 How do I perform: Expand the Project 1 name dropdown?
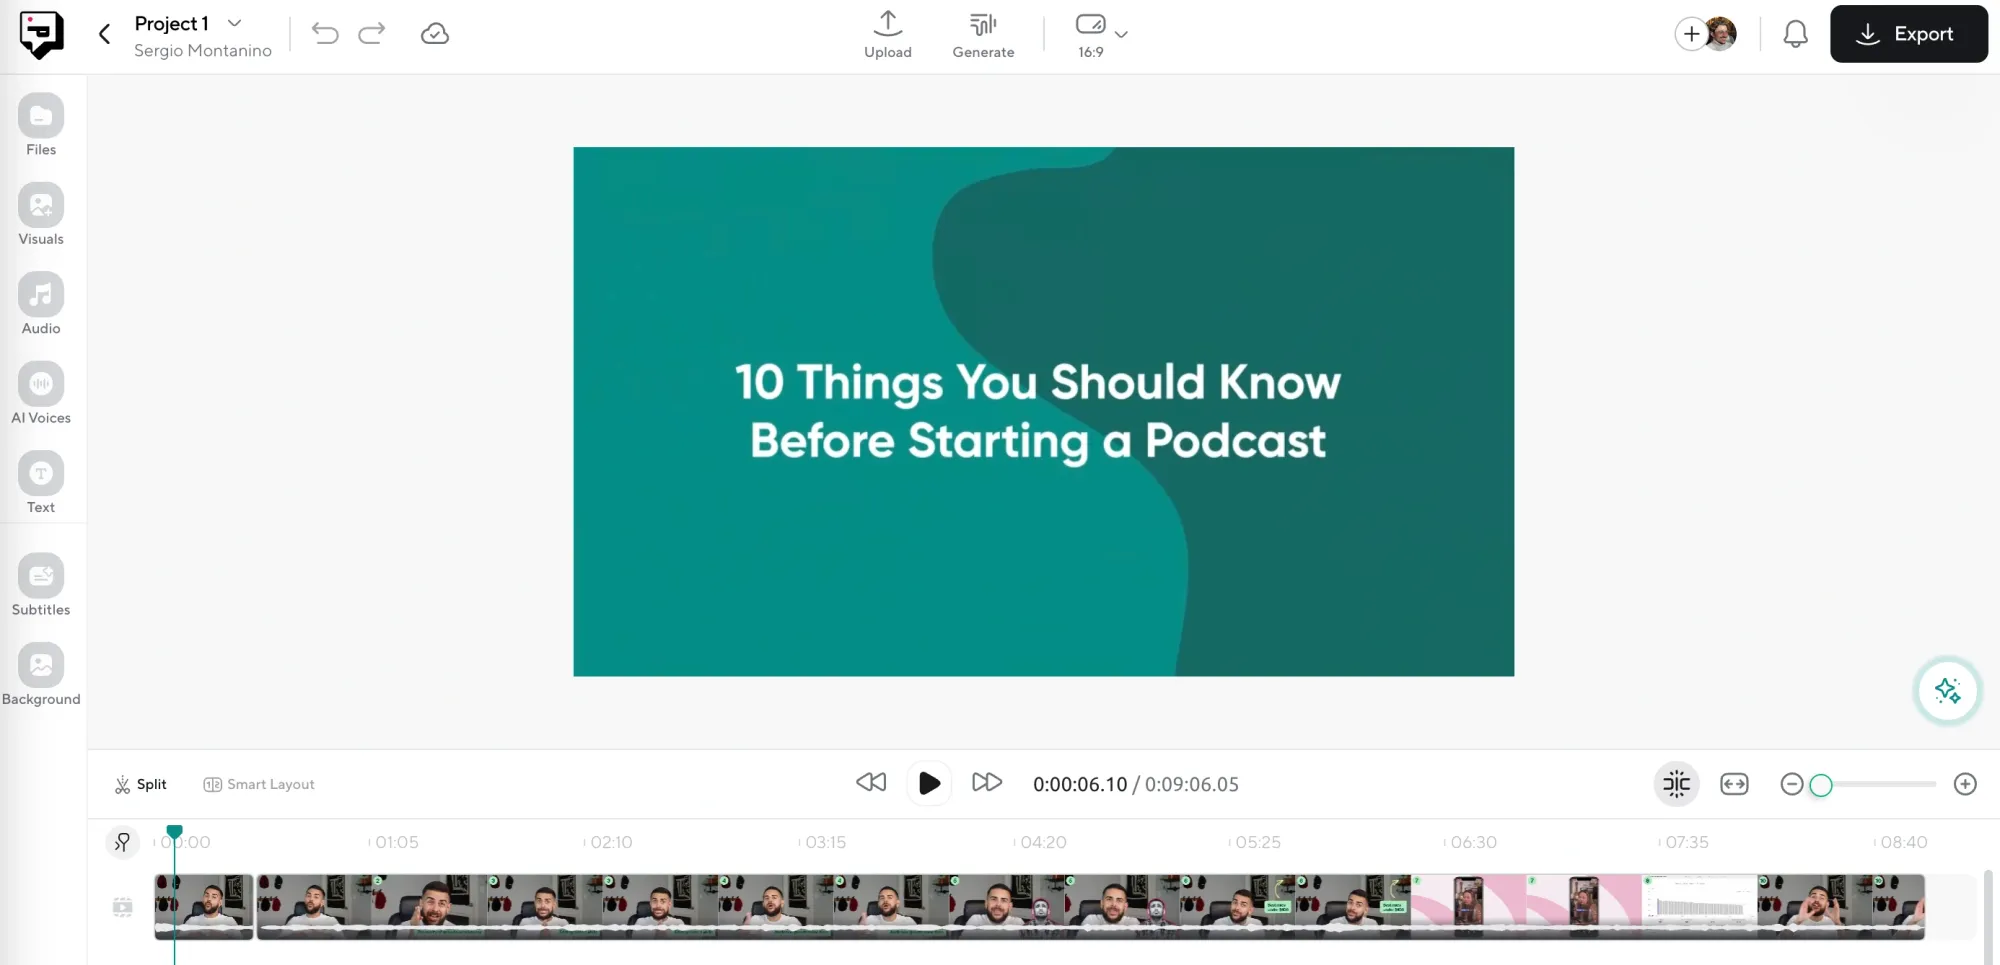235,23
